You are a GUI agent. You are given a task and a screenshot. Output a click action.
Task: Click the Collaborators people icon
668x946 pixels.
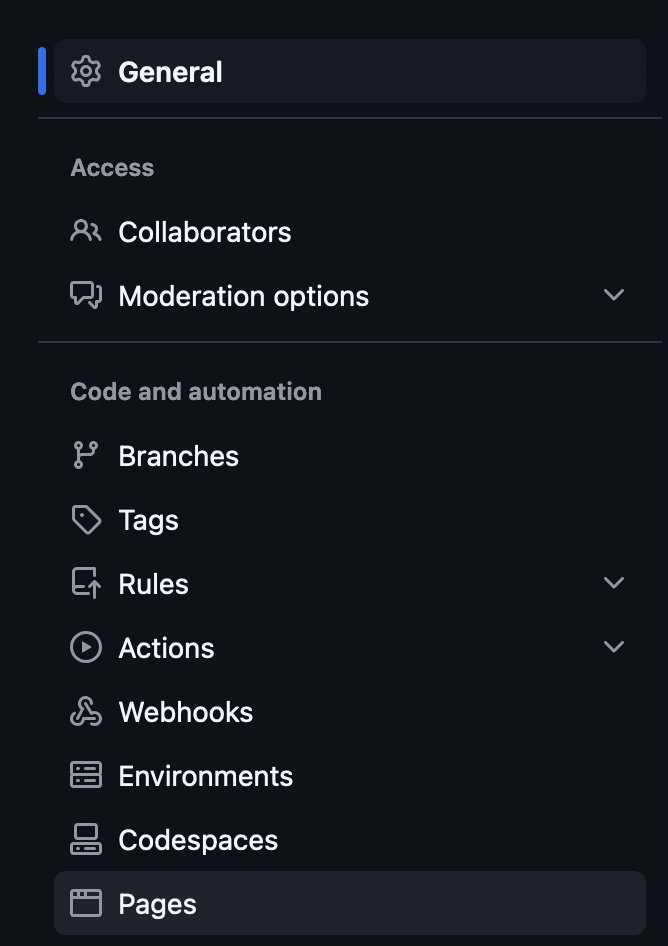pos(86,232)
